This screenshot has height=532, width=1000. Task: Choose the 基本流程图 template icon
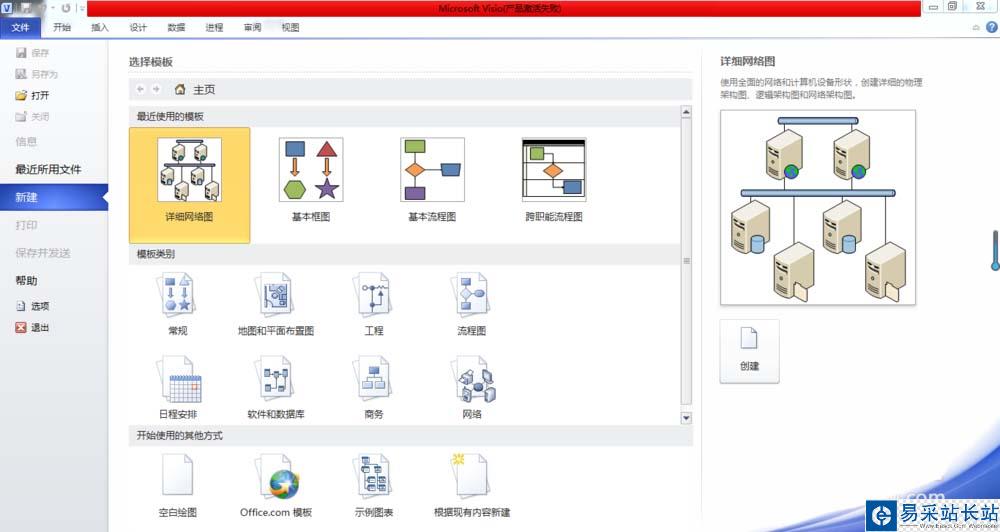coord(432,170)
